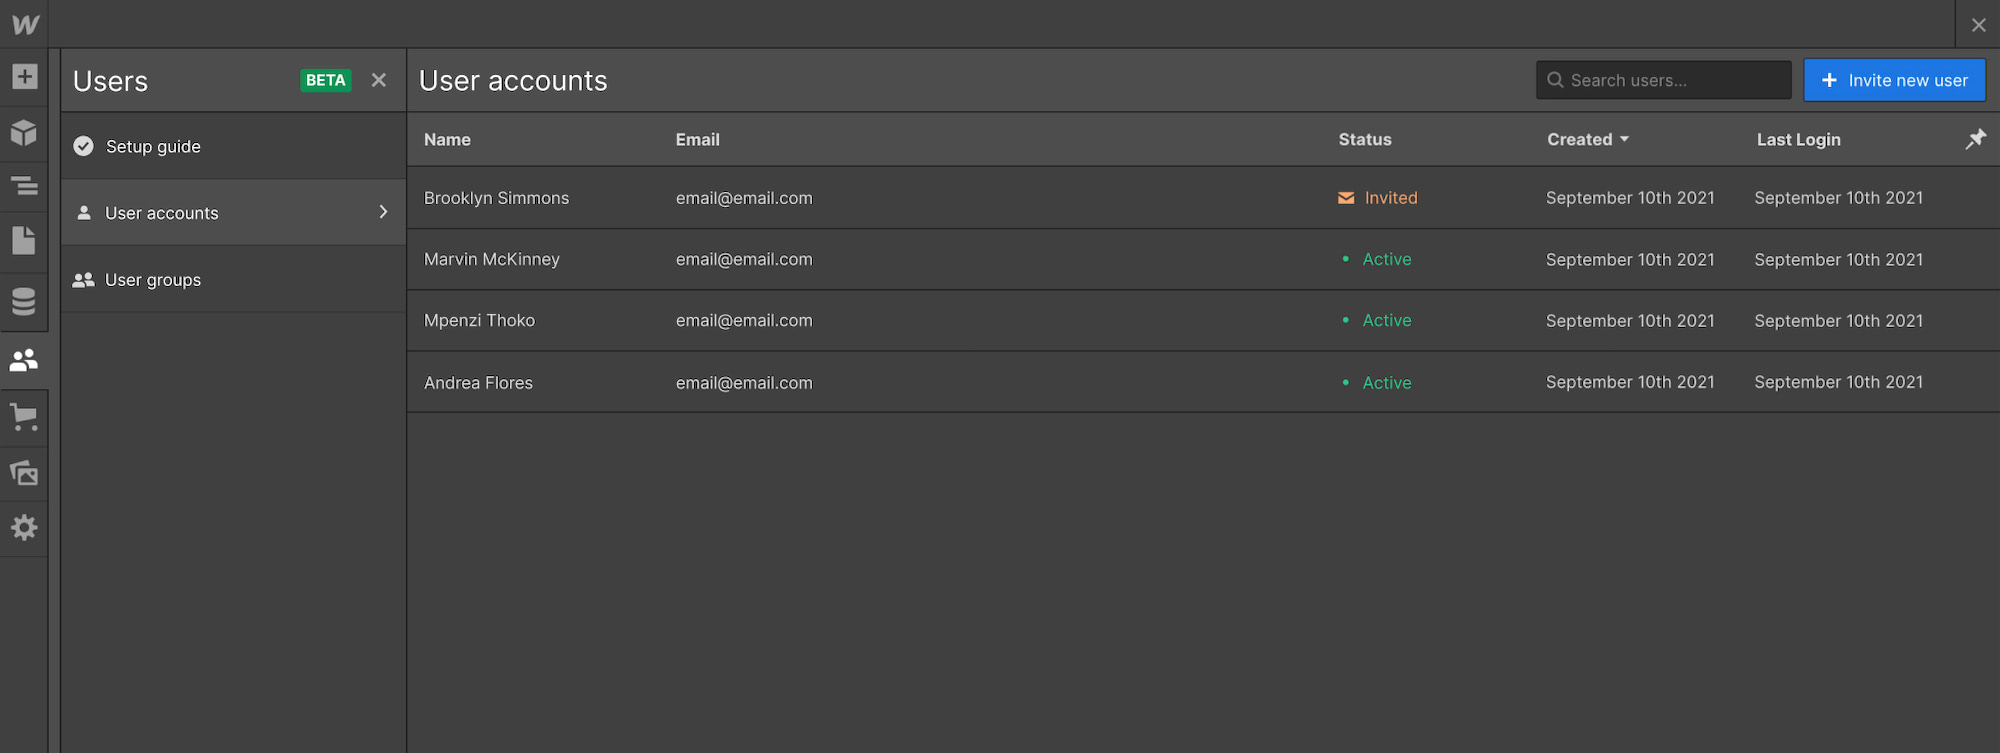This screenshot has width=2000, height=753.
Task: Open the Navigator panel
Action: point(24,186)
